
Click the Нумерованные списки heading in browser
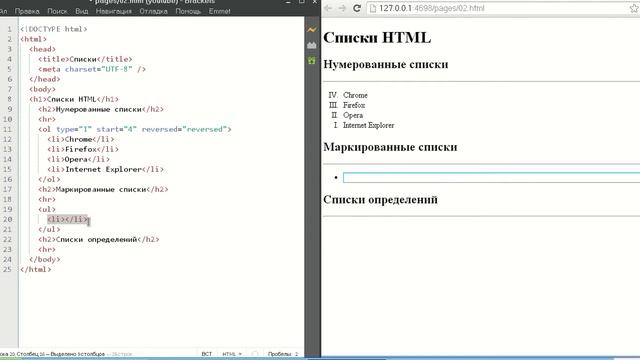[x=386, y=64]
